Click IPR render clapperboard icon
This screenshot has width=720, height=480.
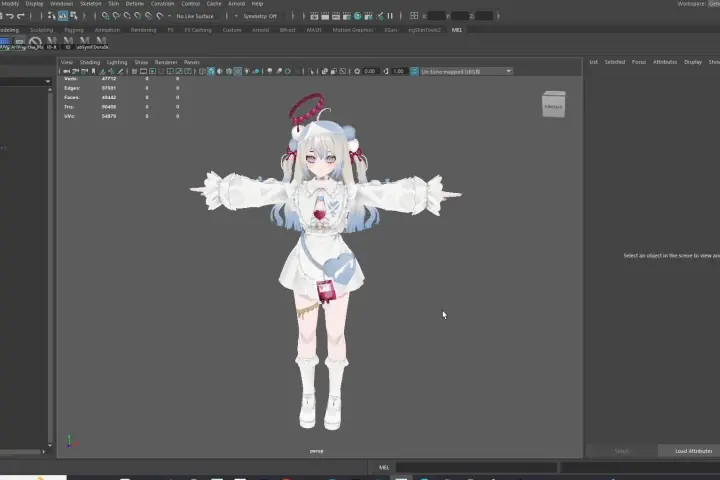click(x=336, y=16)
